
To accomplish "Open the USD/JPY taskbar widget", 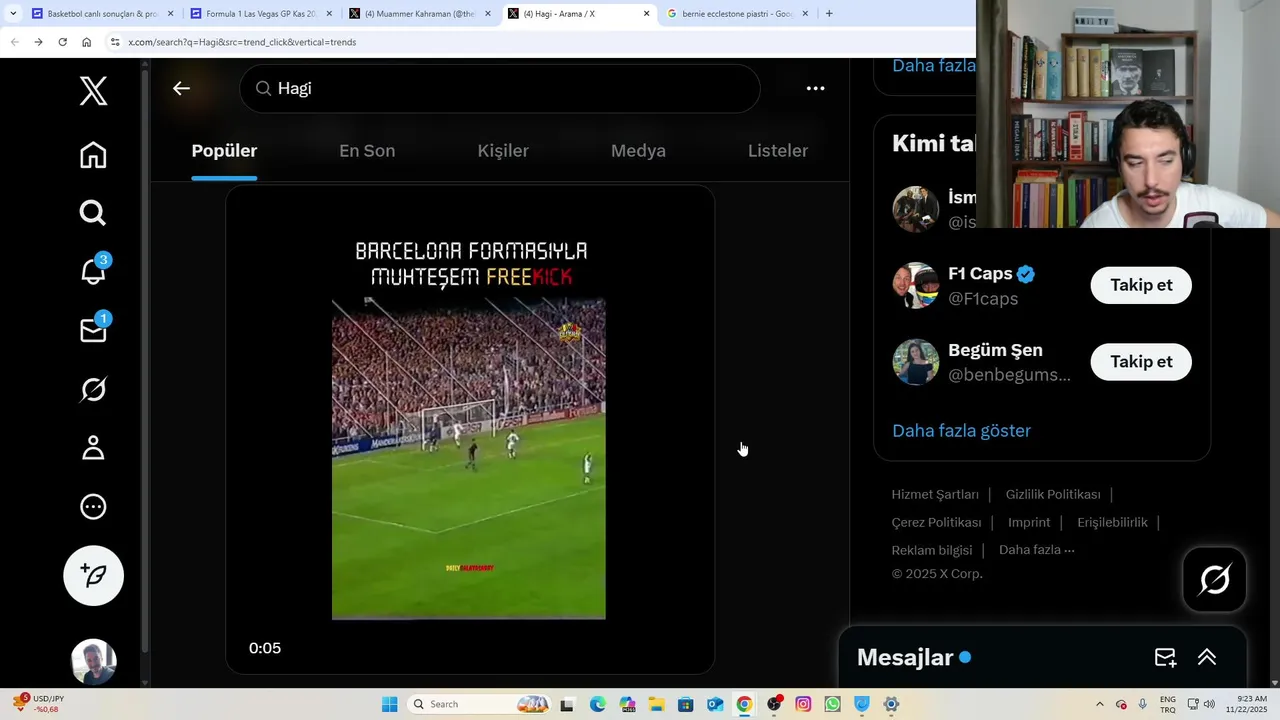I will coord(38,704).
